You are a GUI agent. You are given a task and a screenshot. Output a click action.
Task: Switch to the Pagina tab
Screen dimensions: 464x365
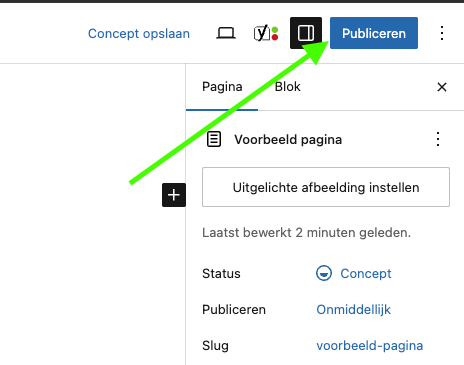point(222,87)
